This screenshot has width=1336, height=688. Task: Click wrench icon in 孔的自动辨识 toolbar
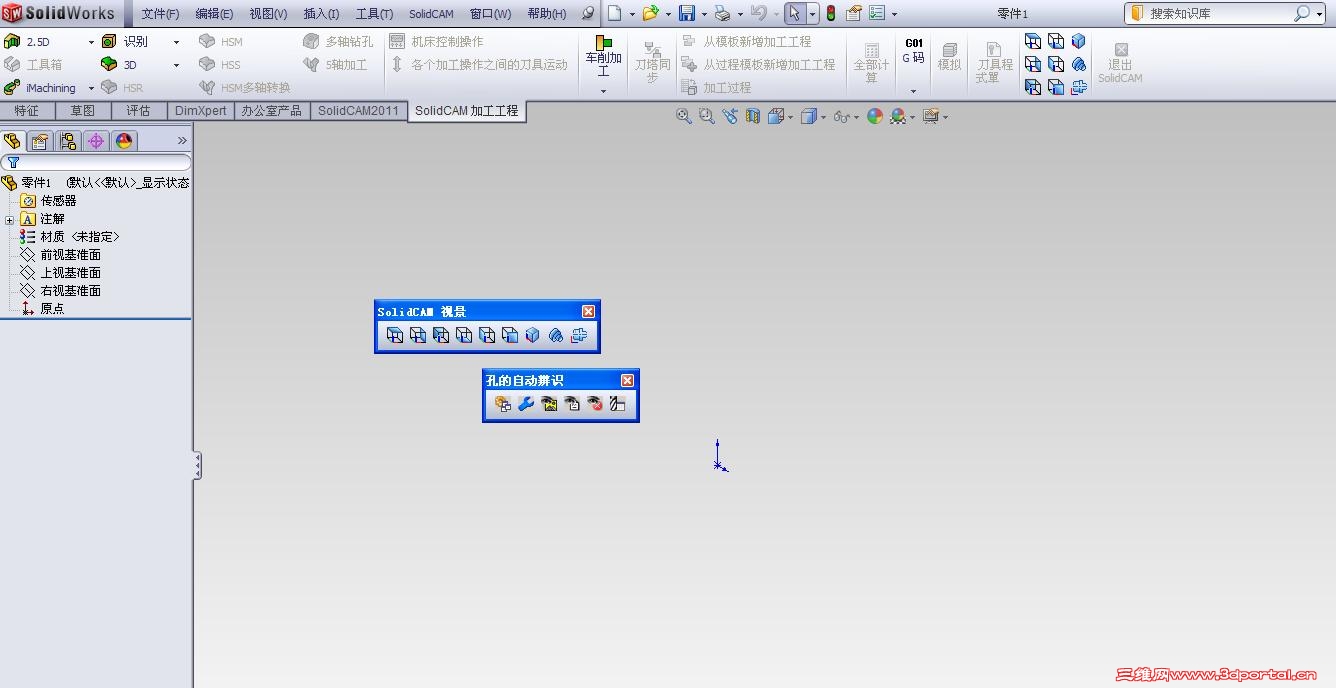526,404
